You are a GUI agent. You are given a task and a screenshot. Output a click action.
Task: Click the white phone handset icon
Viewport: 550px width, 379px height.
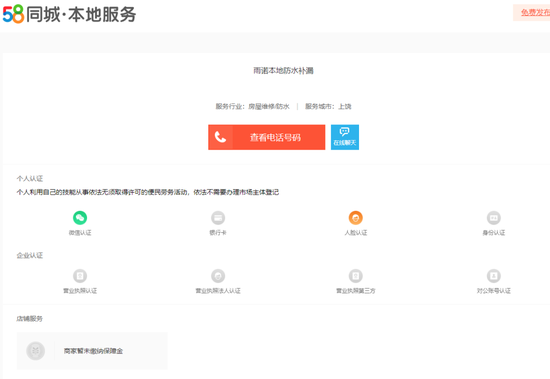tap(220, 137)
